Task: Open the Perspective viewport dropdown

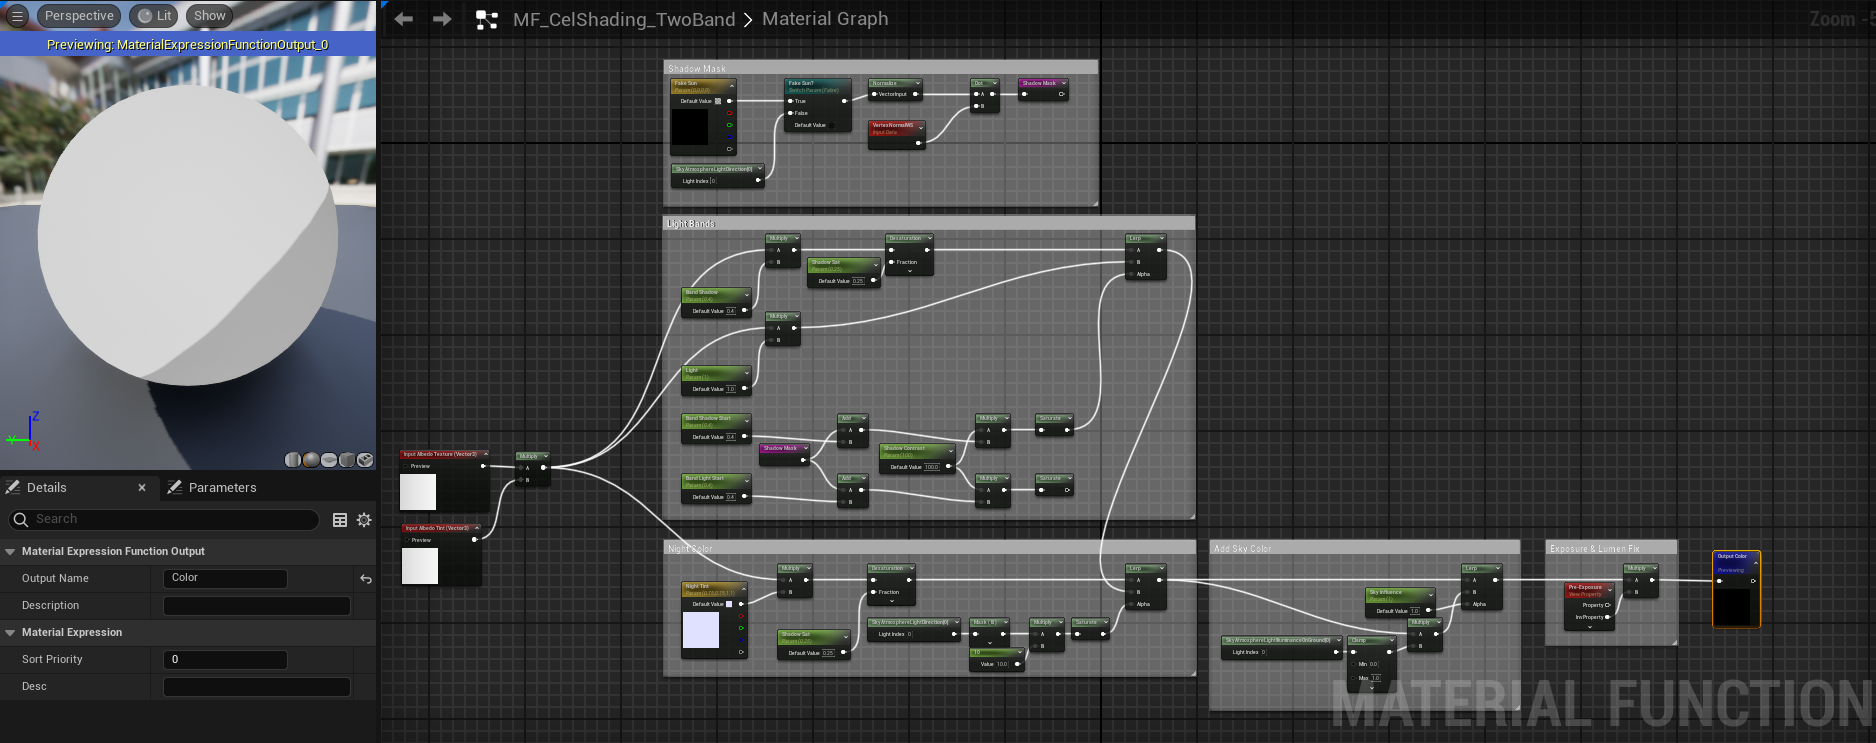Action: pos(79,16)
